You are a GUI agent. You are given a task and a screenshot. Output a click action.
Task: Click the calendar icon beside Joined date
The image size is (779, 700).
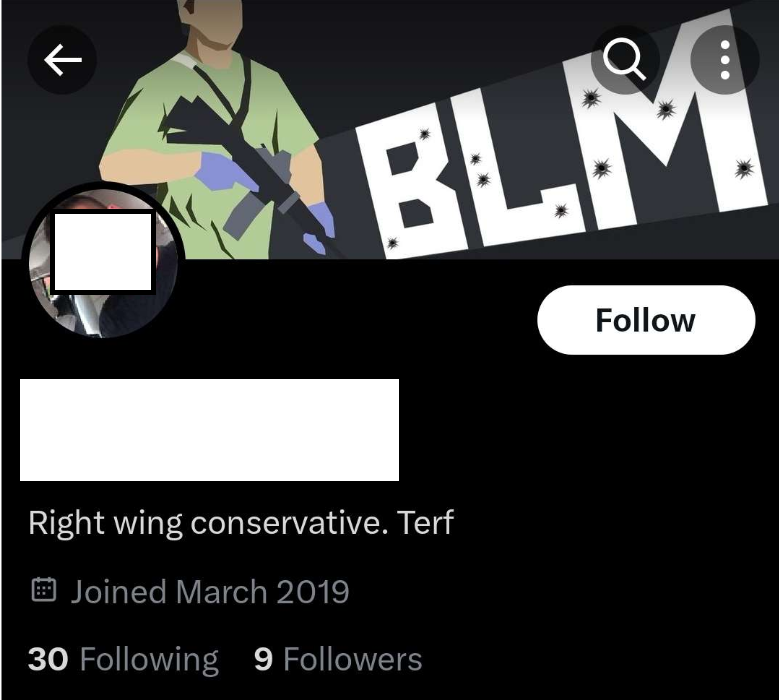tap(44, 590)
